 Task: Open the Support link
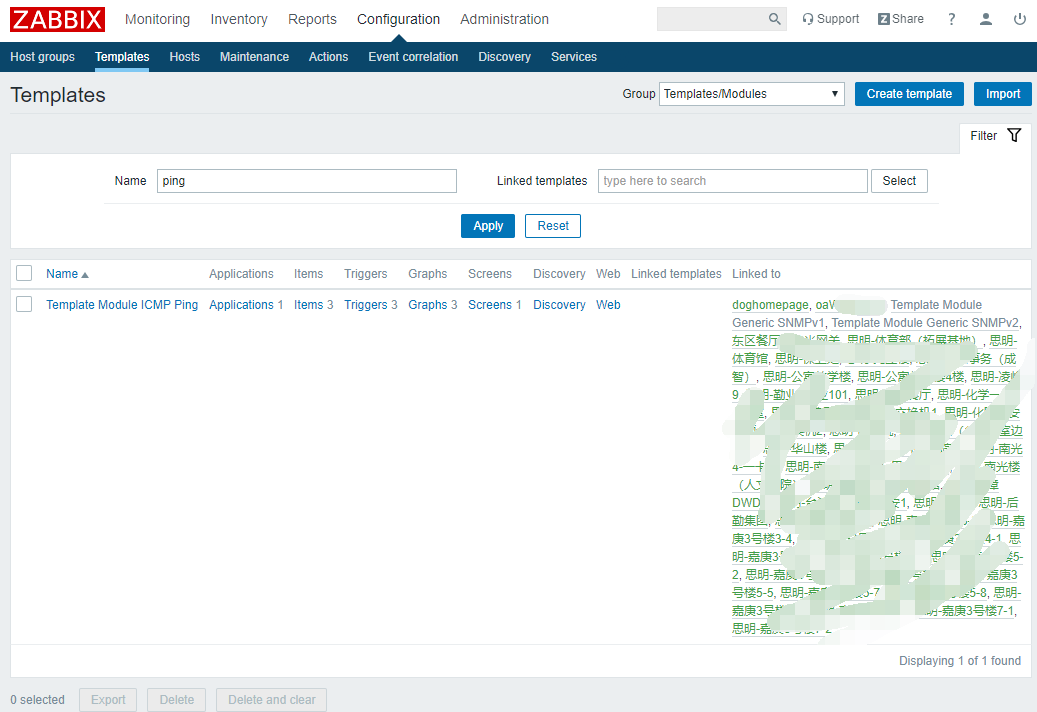pyautogui.click(x=831, y=19)
